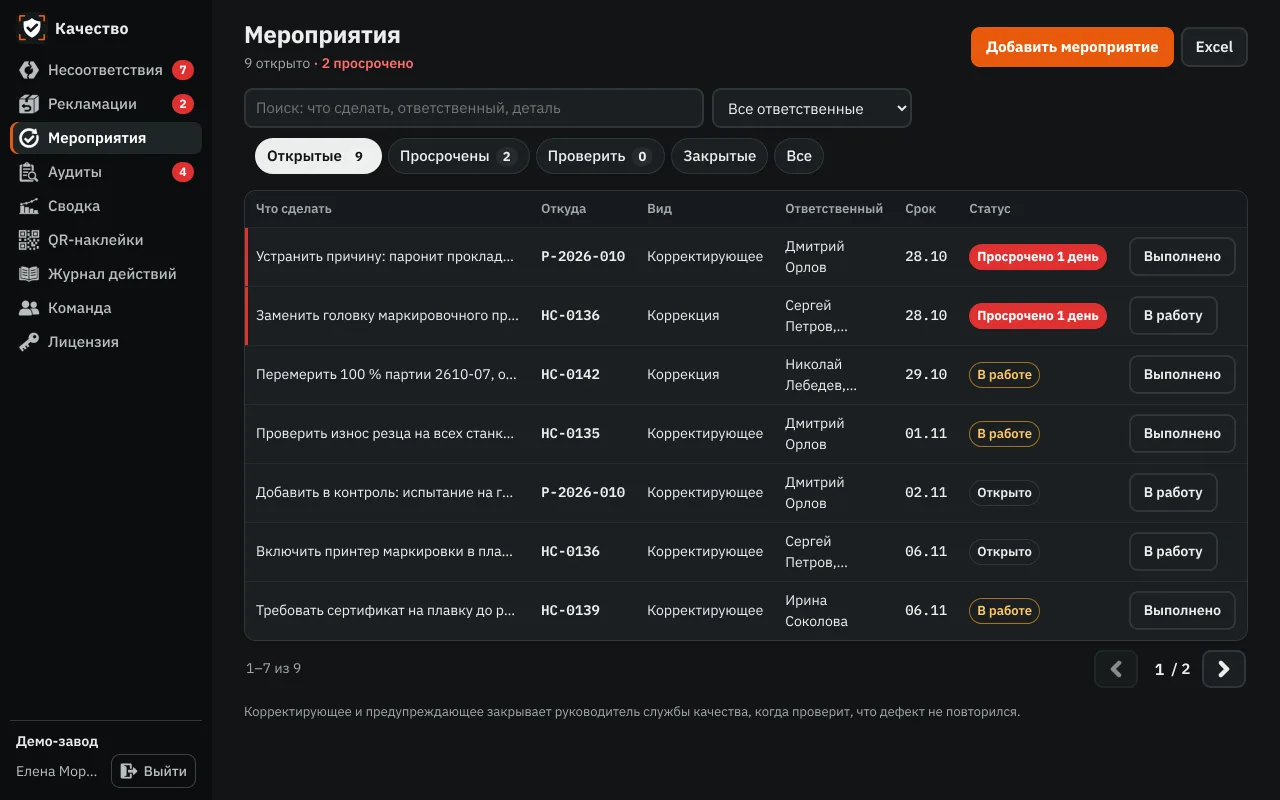Click the red badge 7 on Несоответствия
This screenshot has height=800, width=1280.
pyautogui.click(x=183, y=70)
